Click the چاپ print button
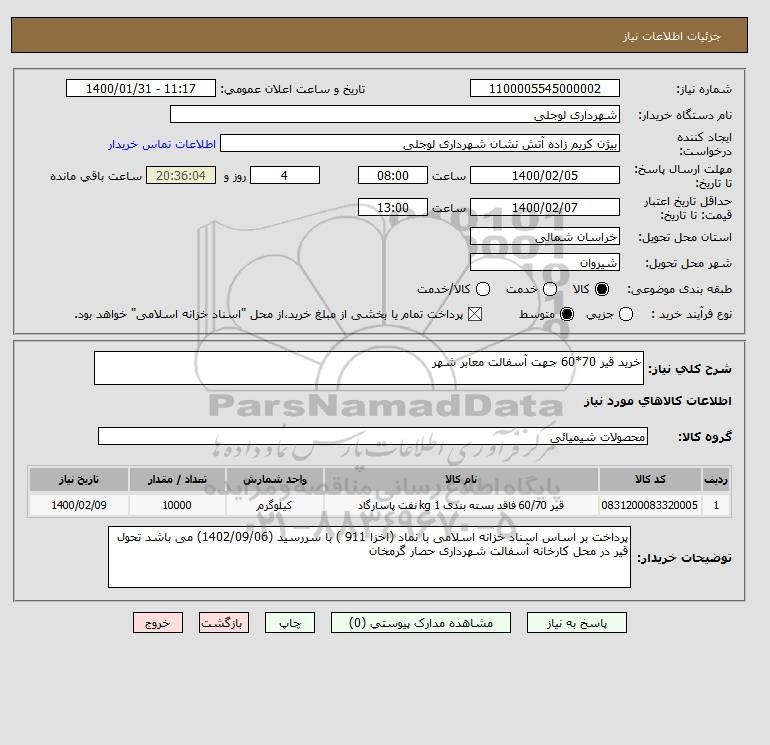Screen dimensions: 770x745 [x=290, y=622]
